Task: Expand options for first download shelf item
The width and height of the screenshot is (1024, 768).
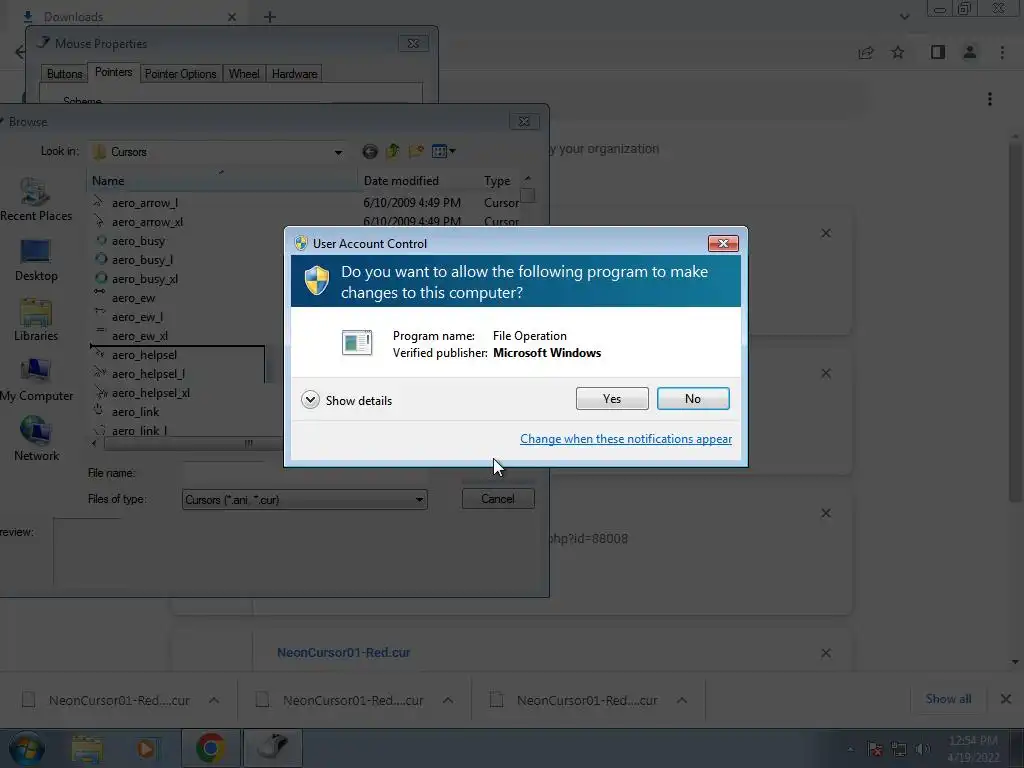Action: [x=214, y=700]
